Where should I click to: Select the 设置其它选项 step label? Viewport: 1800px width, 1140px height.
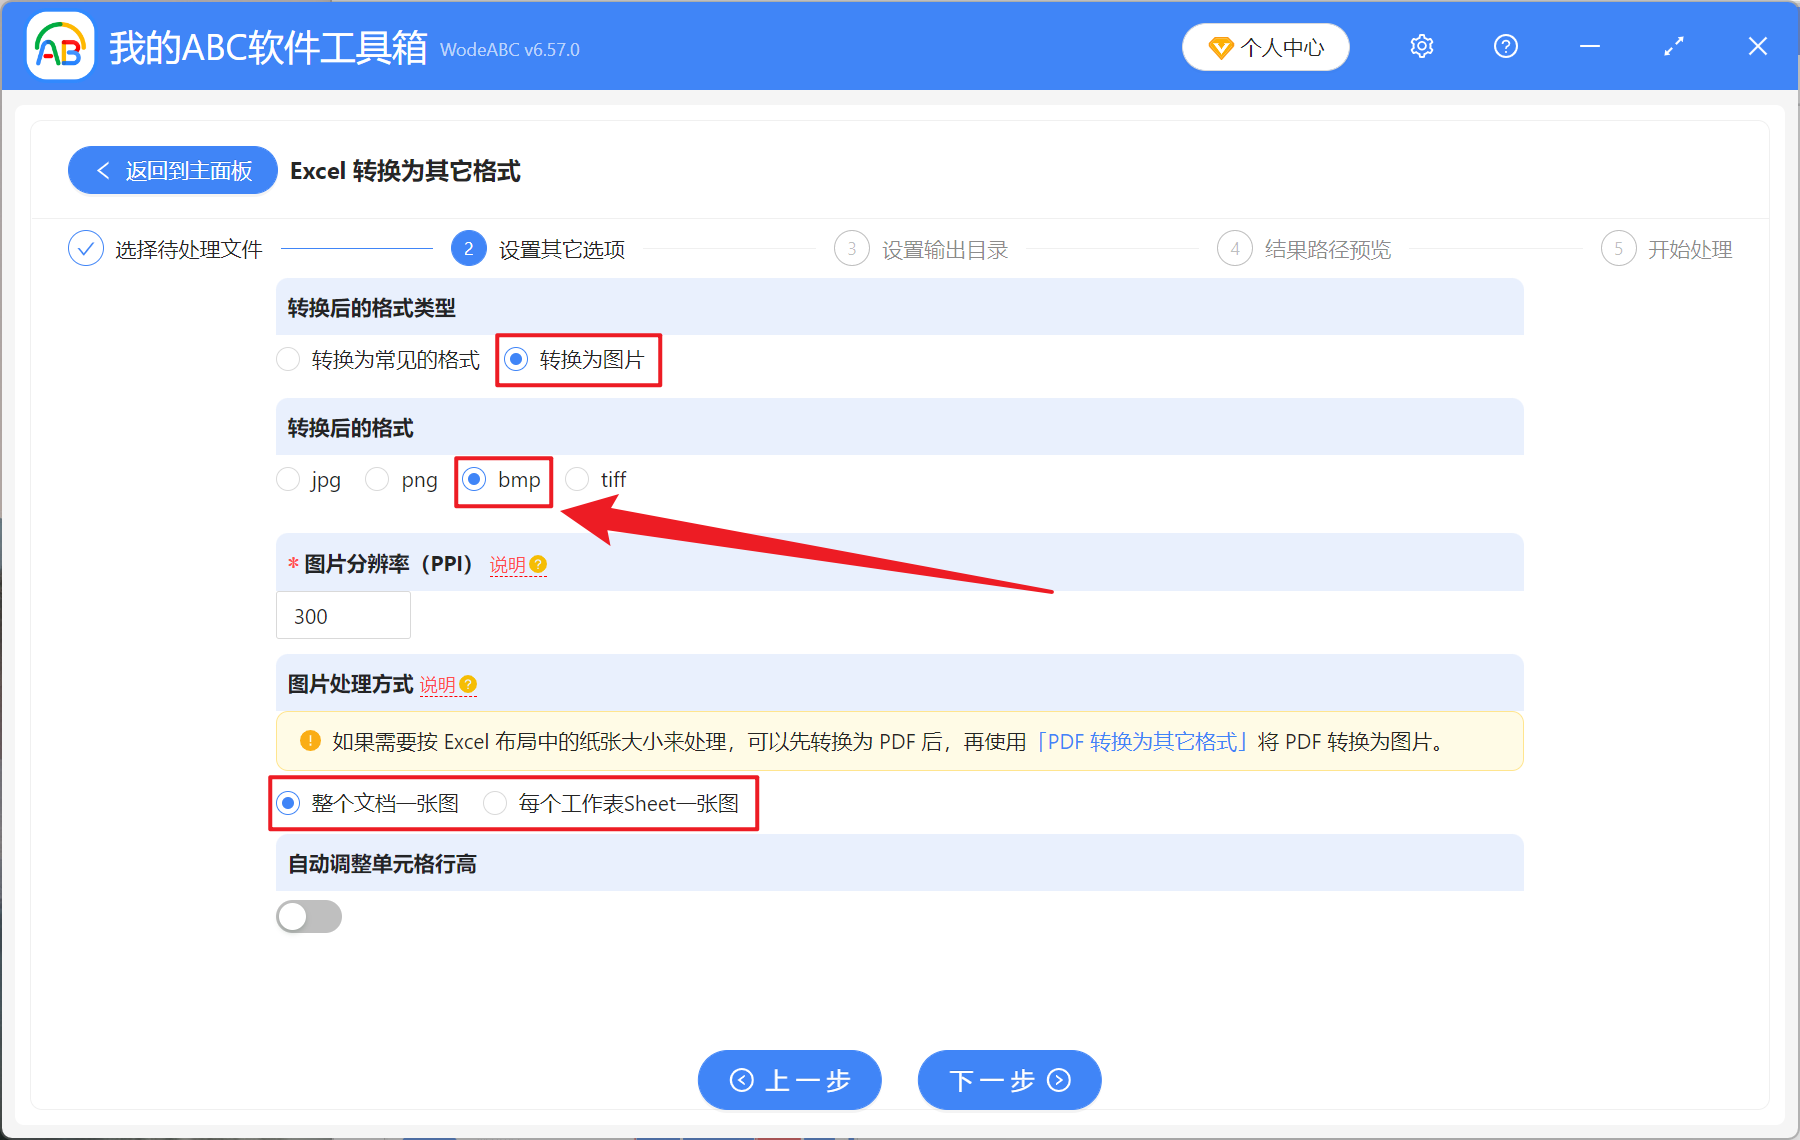(x=560, y=249)
